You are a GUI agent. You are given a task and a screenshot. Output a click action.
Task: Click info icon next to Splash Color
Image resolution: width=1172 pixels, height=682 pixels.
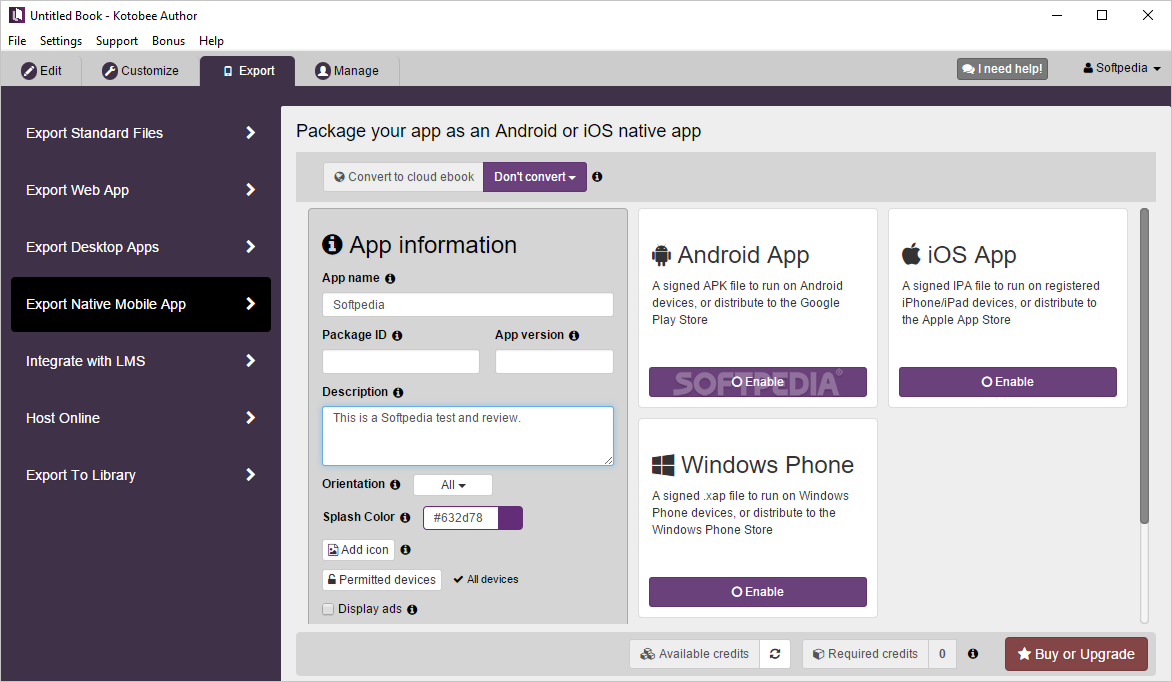[x=405, y=517]
